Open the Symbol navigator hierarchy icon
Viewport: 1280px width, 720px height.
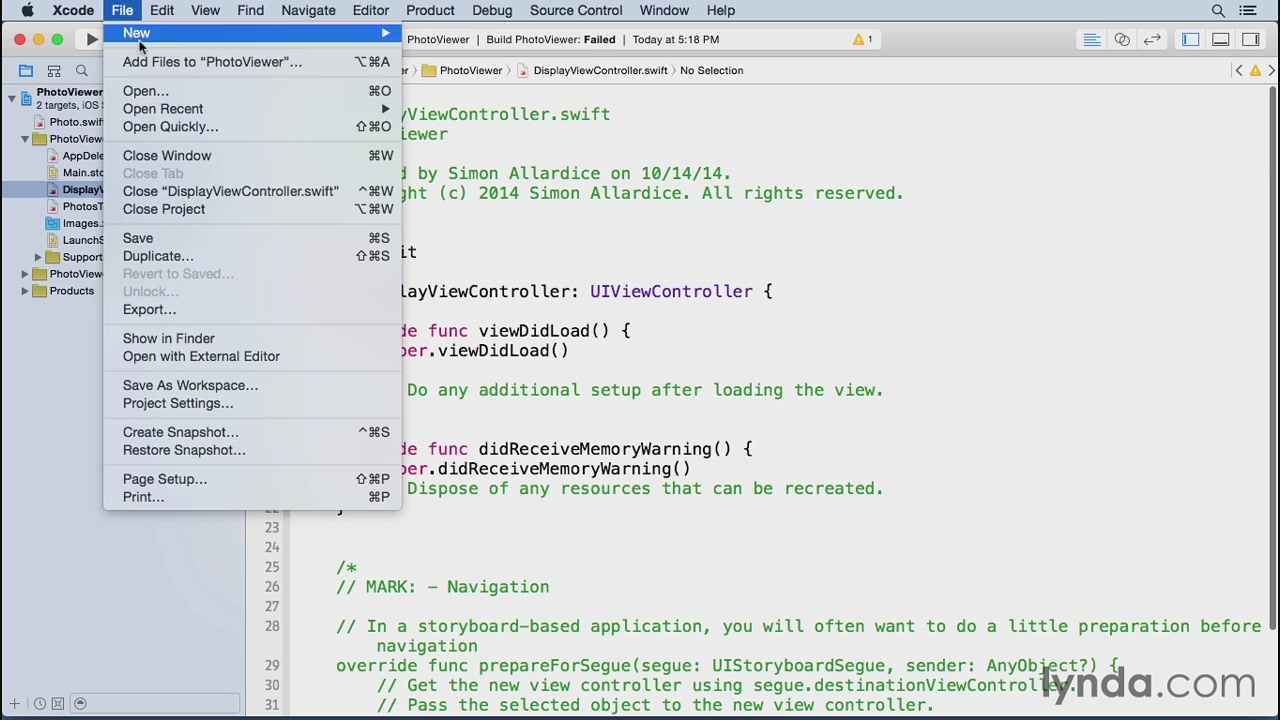click(54, 71)
